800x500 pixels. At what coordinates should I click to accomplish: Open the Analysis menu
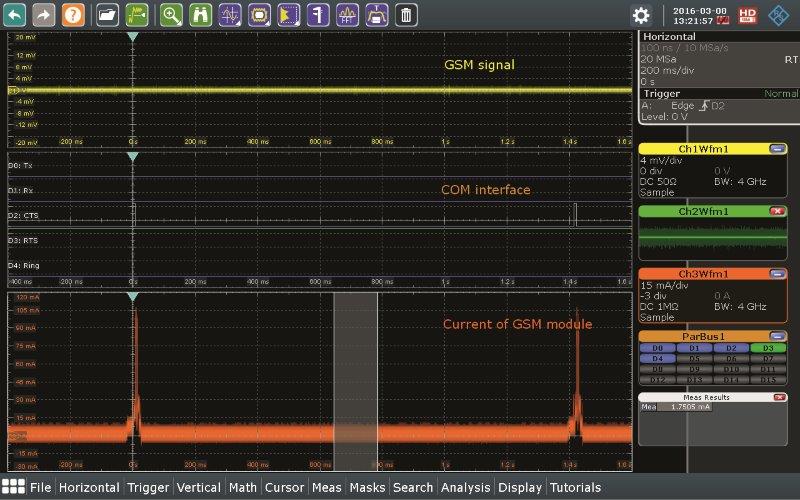point(465,488)
